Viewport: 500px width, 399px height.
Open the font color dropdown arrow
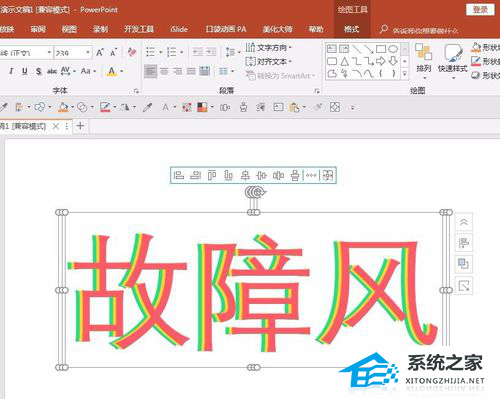122,71
